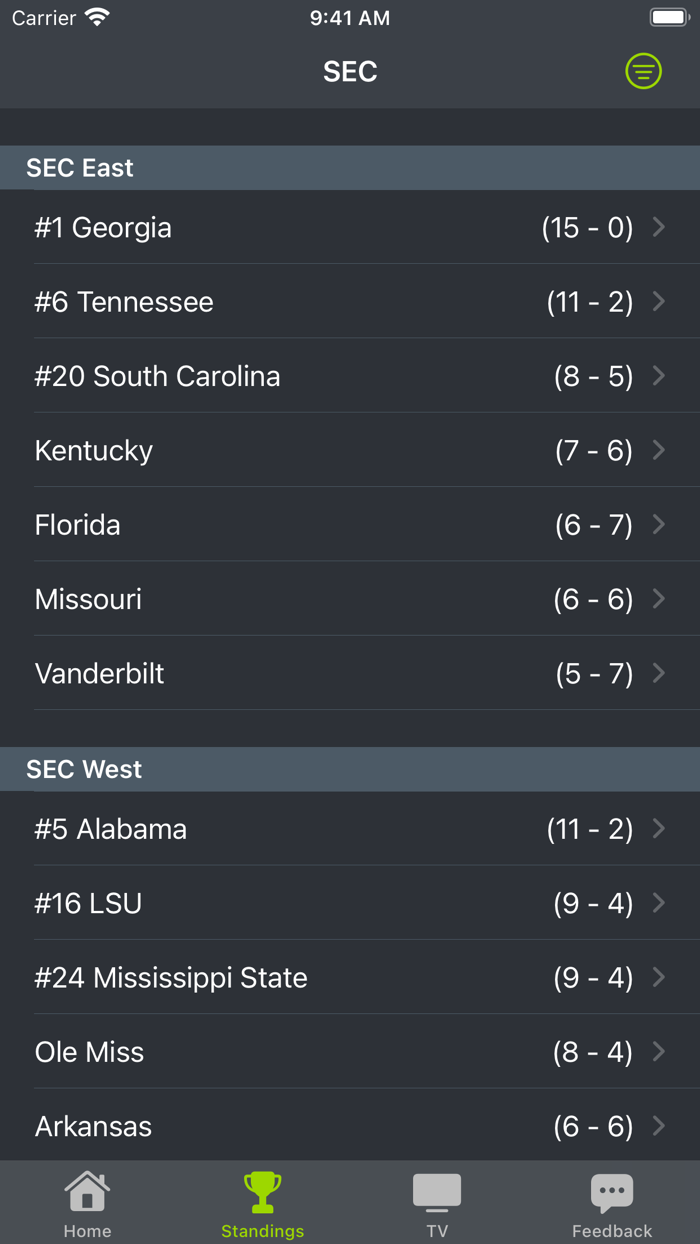The image size is (700, 1244).
Task: Tap the Wi-Fi status icon
Action: click(96, 16)
